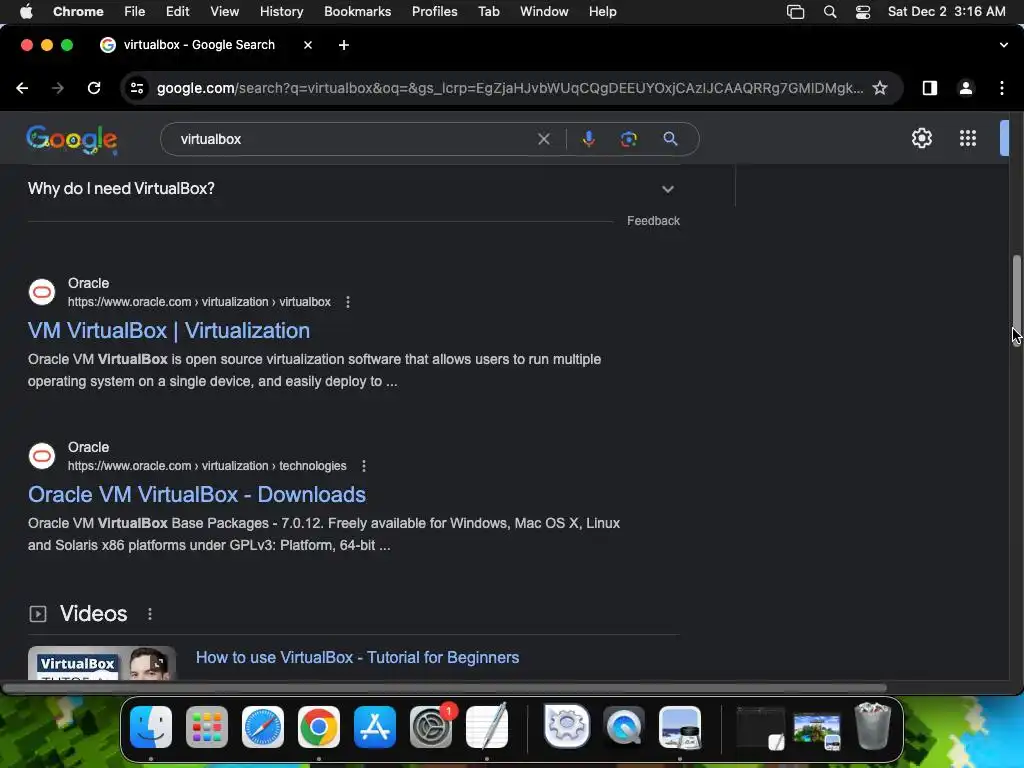
Task: Open the Help menu
Action: coord(602,11)
